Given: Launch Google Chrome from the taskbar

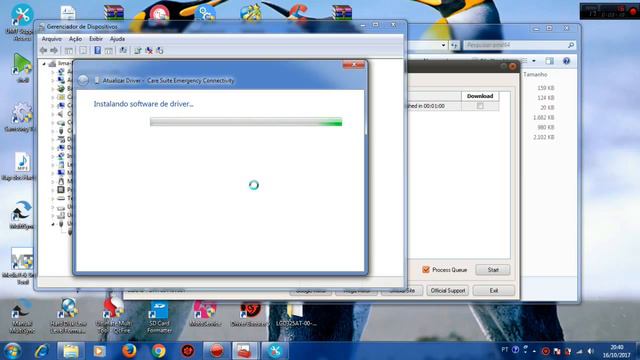Looking at the screenshot, I should click(158, 351).
